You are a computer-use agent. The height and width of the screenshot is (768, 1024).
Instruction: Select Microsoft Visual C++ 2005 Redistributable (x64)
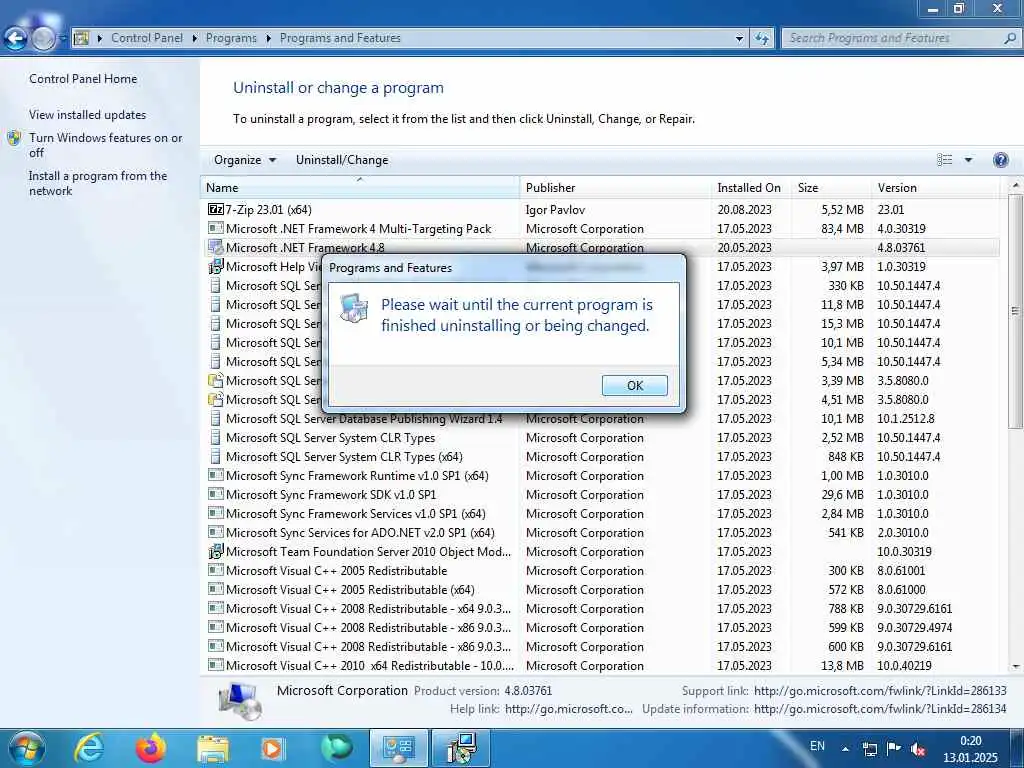tap(349, 589)
